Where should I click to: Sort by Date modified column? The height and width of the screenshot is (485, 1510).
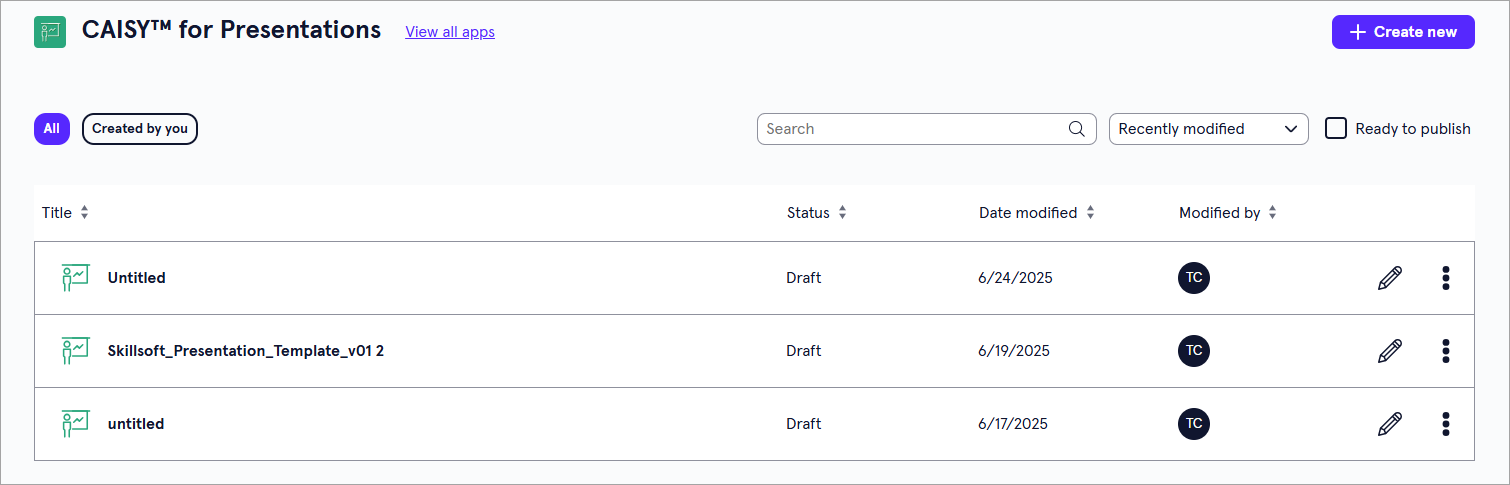(1090, 213)
